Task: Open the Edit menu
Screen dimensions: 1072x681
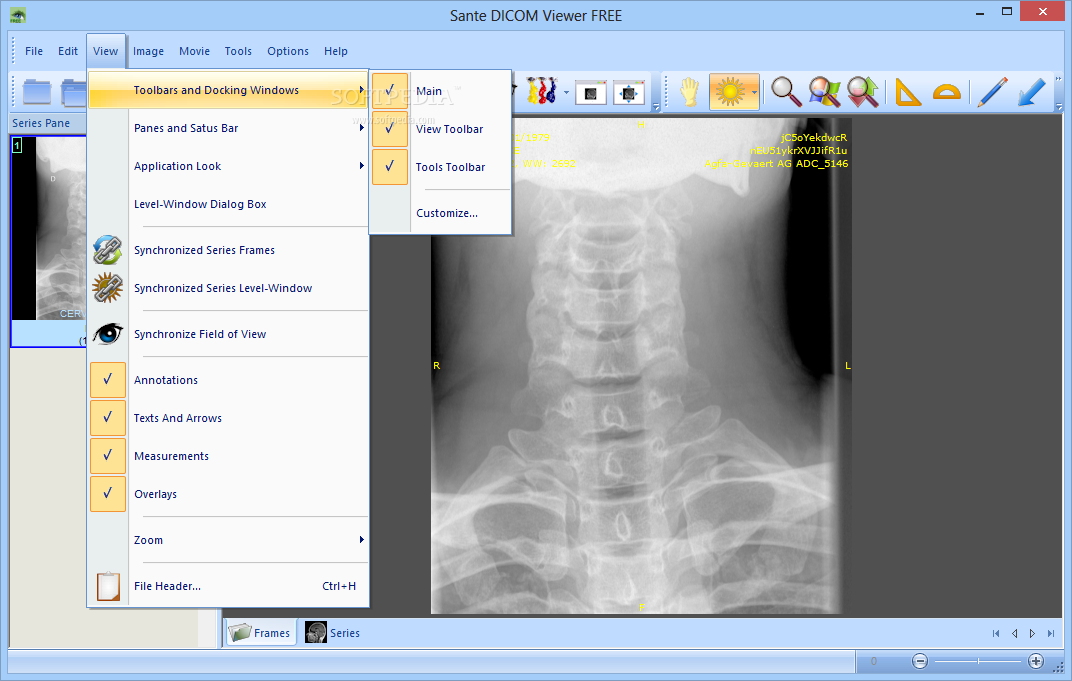Action: 68,51
